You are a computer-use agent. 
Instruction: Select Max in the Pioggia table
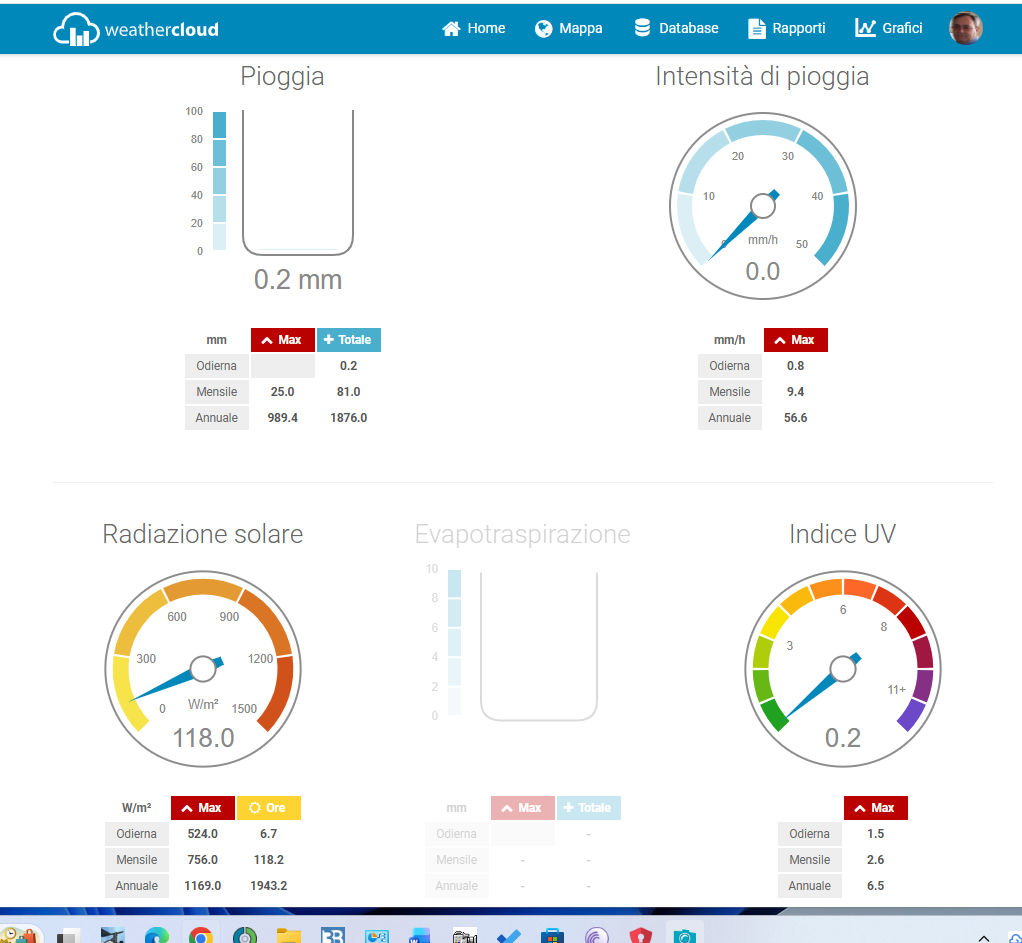pos(283,340)
